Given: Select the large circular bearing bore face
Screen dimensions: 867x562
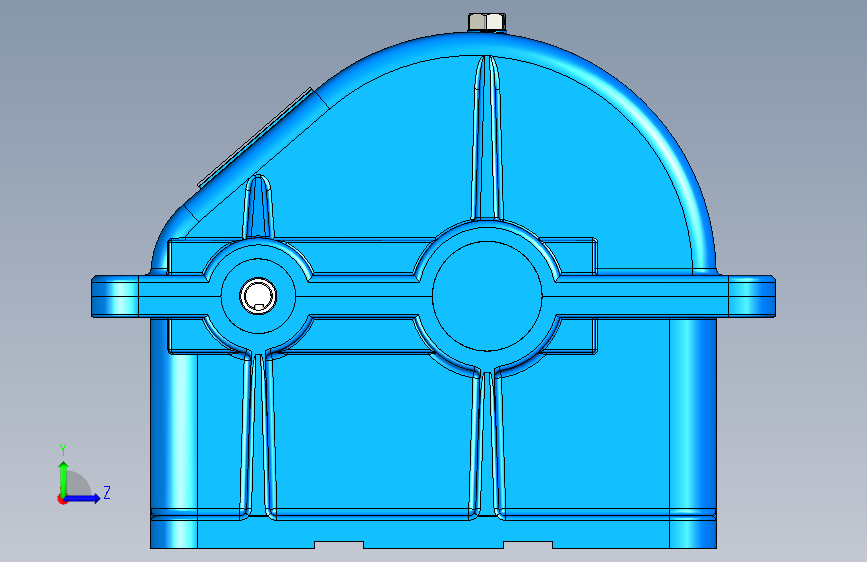Looking at the screenshot, I should pyautogui.click(x=487, y=296).
